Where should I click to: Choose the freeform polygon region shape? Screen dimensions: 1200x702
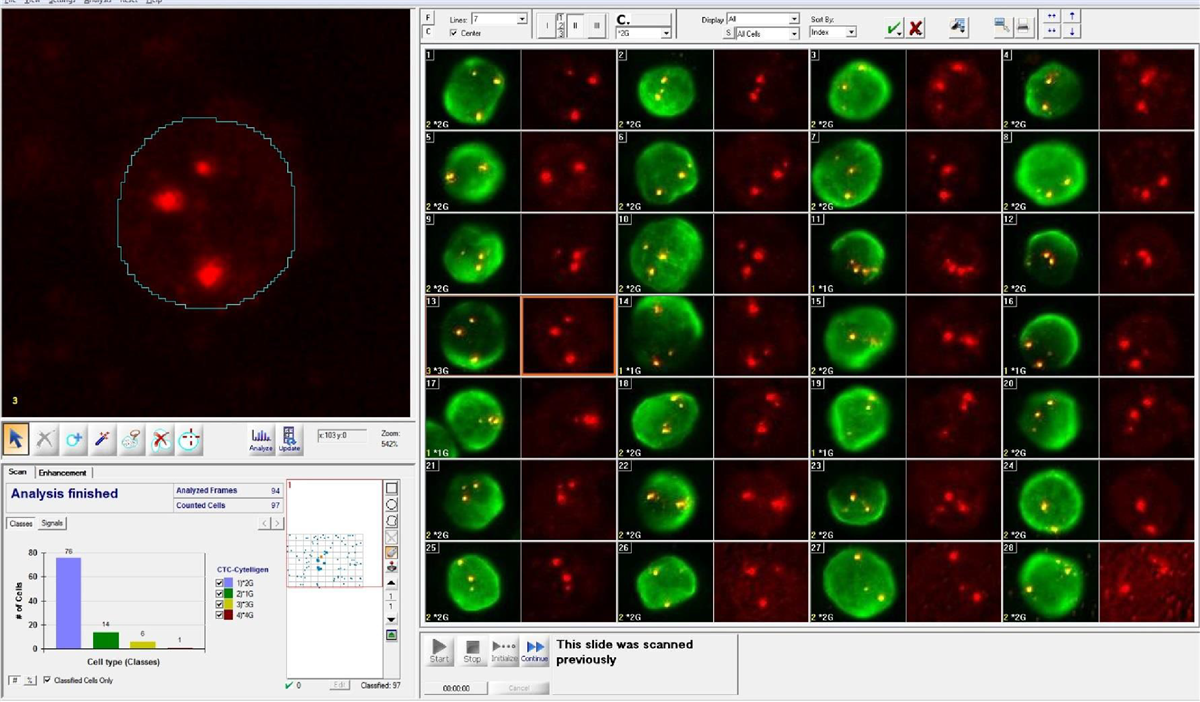click(x=392, y=520)
